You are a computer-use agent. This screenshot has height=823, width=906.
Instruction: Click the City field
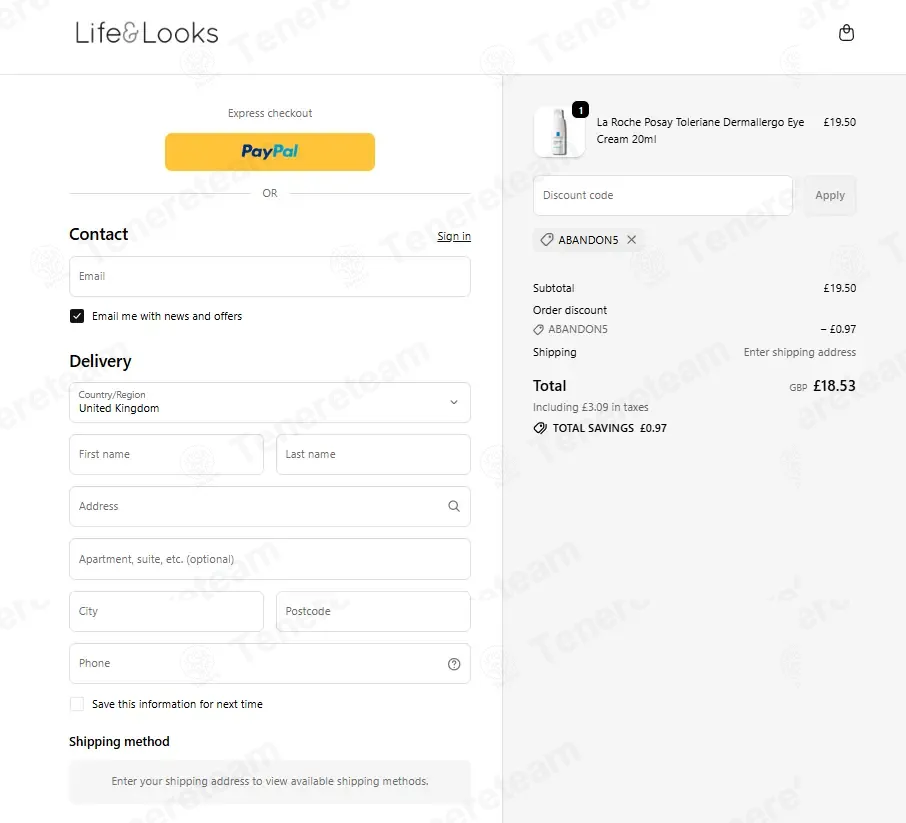[166, 611]
